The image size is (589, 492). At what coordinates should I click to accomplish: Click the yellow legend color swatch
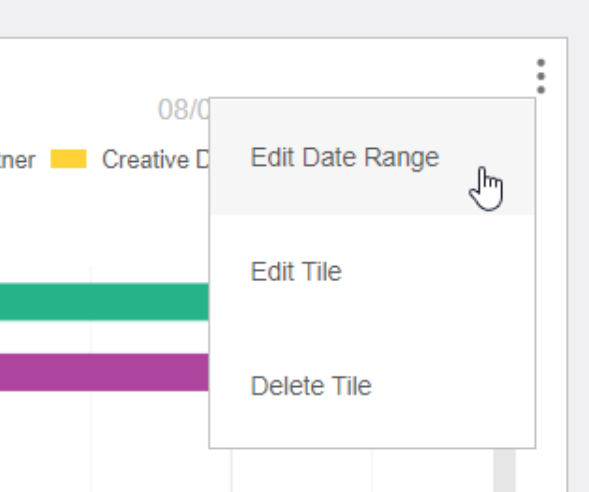click(69, 158)
